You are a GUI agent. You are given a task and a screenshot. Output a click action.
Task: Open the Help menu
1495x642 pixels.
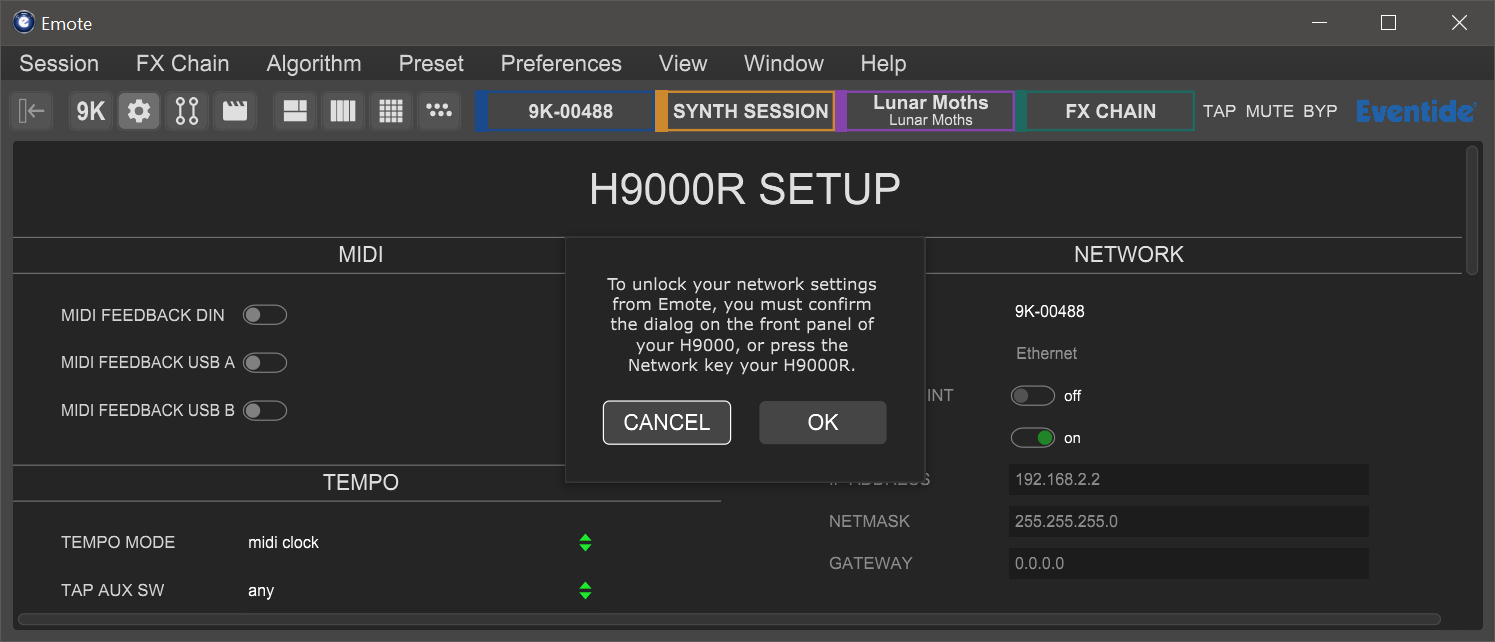[883, 64]
